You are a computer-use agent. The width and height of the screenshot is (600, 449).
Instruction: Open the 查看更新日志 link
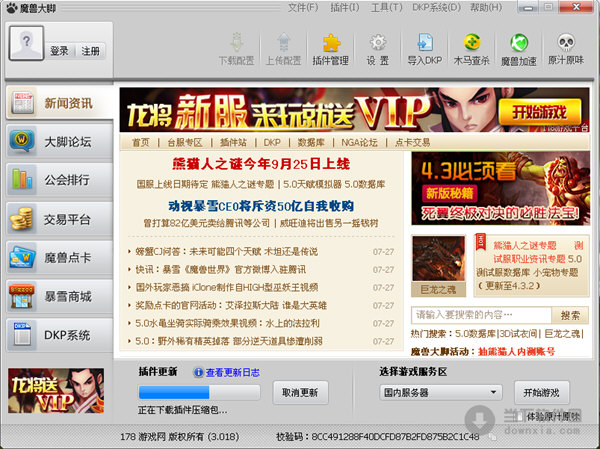(233, 372)
